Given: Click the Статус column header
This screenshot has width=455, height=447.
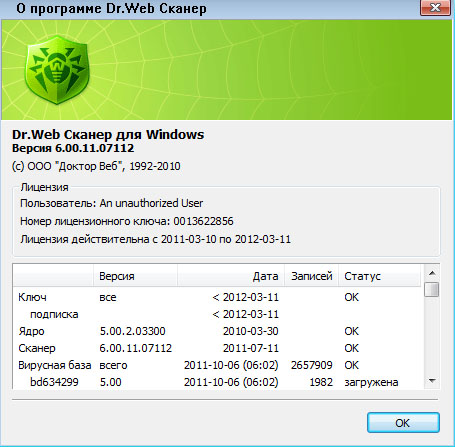Looking at the screenshot, I should coord(380,276).
